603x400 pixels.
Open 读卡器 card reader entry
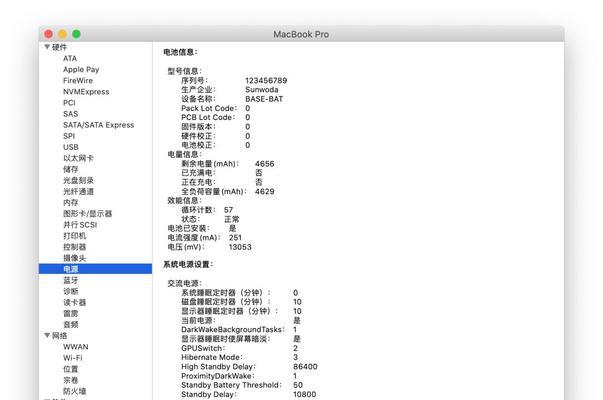[75, 303]
